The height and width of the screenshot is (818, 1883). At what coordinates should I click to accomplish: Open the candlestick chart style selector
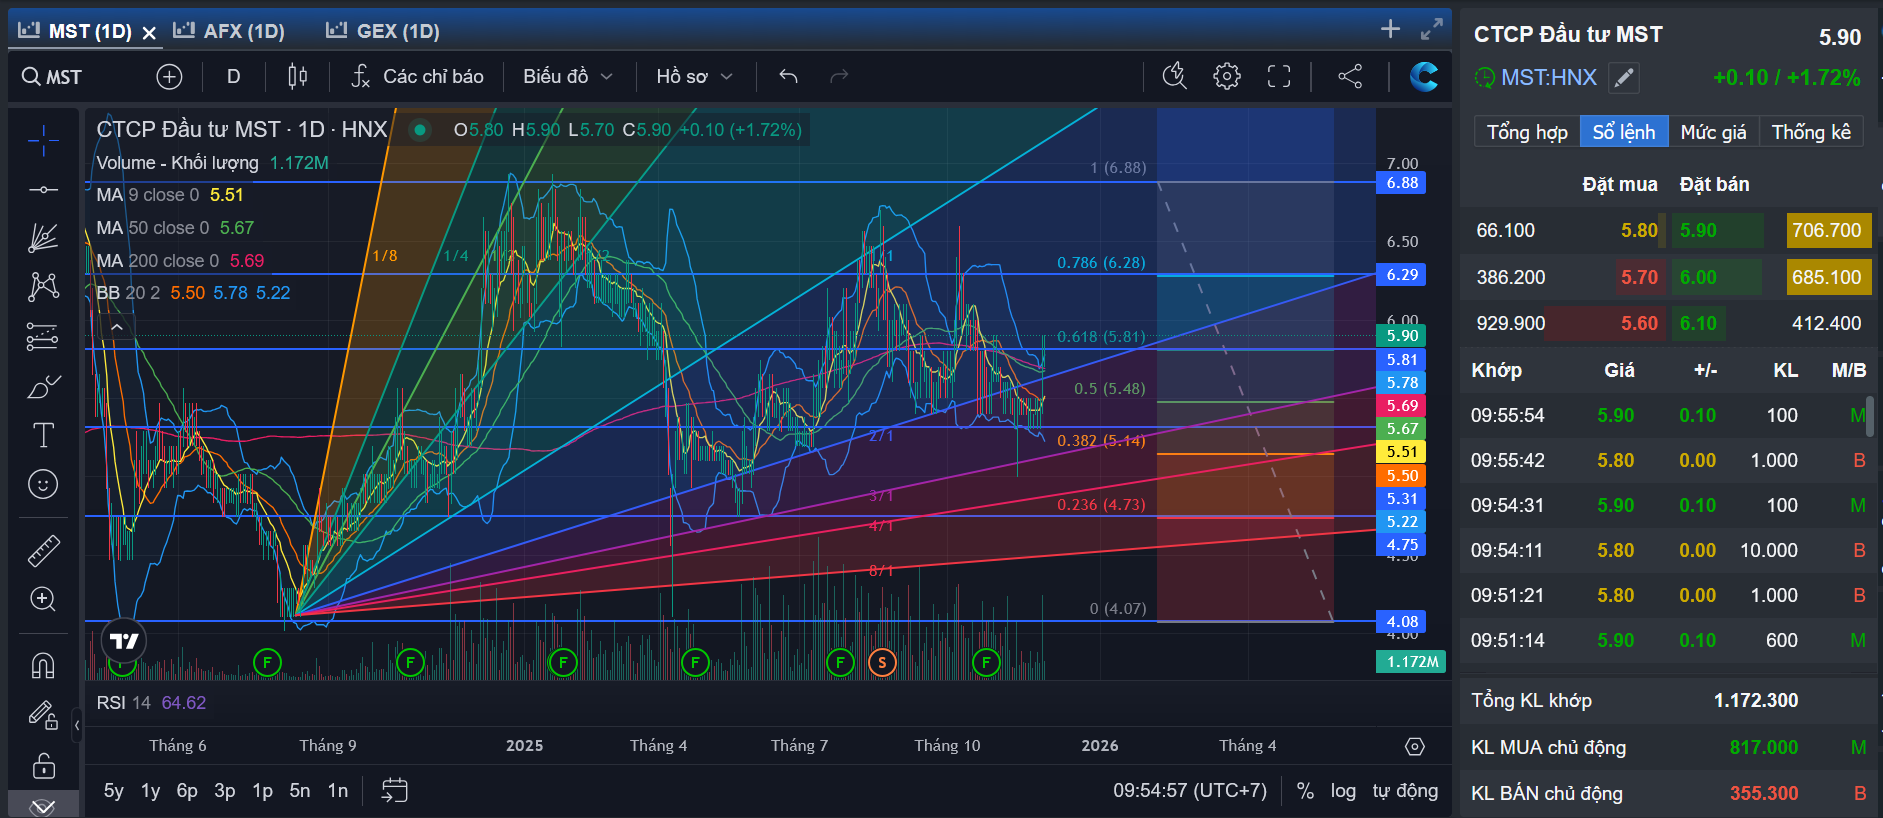point(297,76)
